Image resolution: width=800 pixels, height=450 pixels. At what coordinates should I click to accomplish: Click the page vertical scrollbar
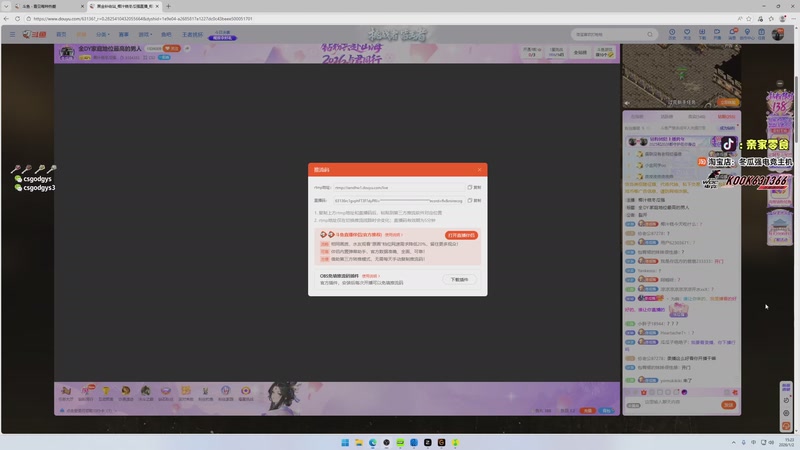796,112
